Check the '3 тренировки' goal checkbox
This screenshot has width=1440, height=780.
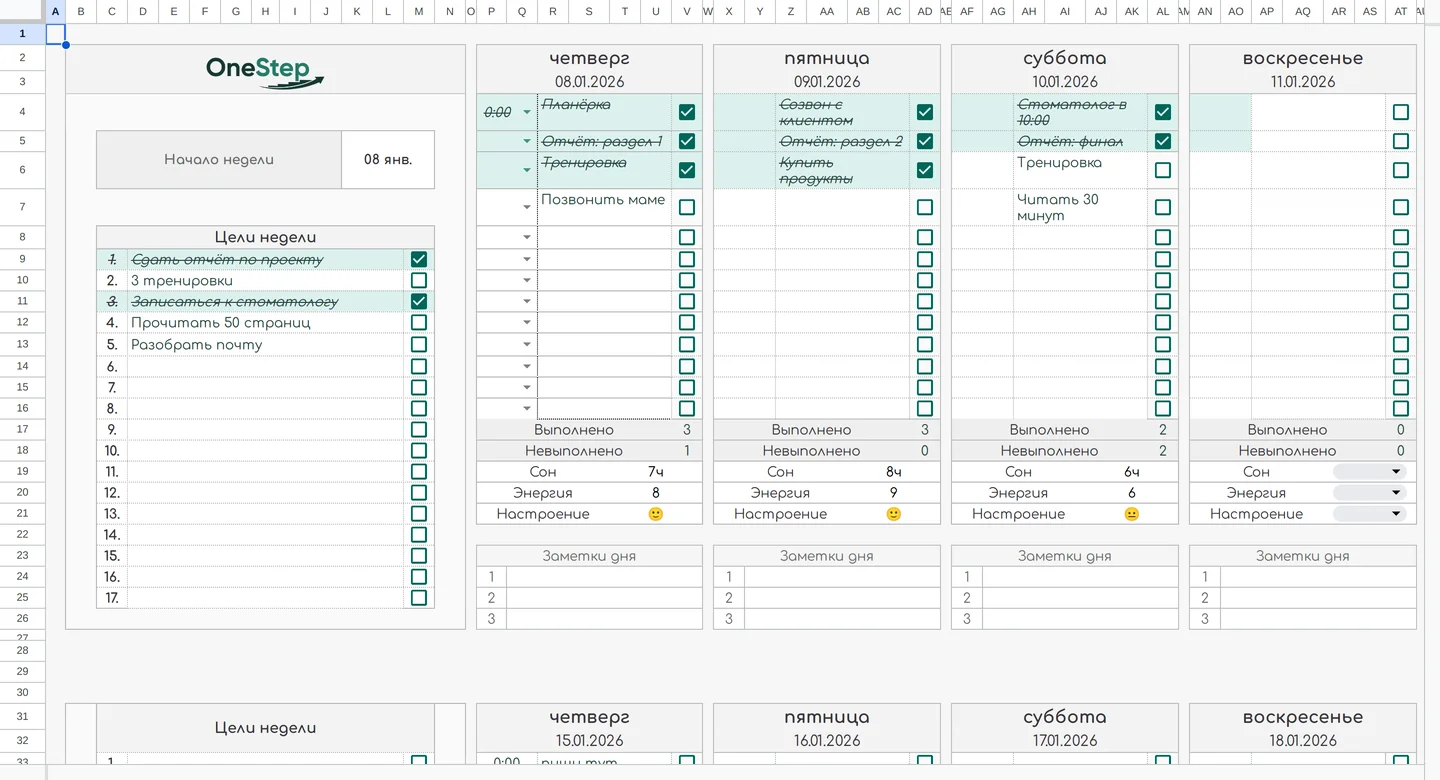(x=419, y=280)
